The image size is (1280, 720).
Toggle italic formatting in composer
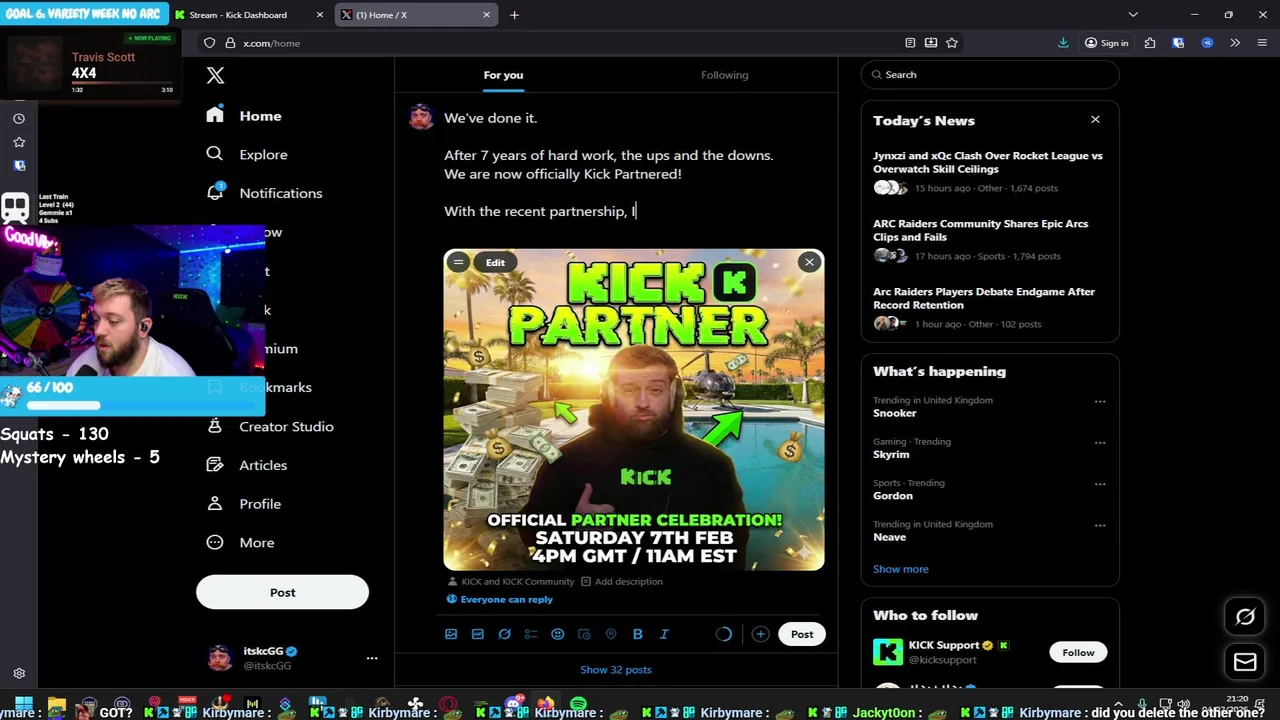click(x=664, y=634)
